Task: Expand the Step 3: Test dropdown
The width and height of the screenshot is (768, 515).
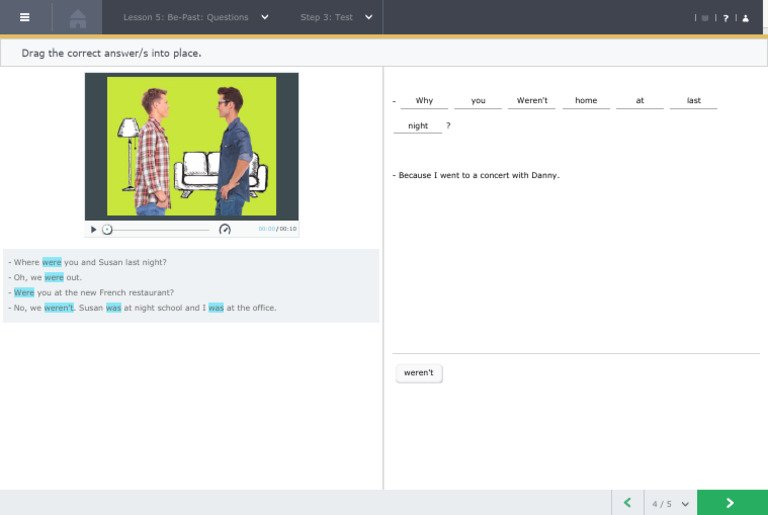Action: tap(337, 17)
